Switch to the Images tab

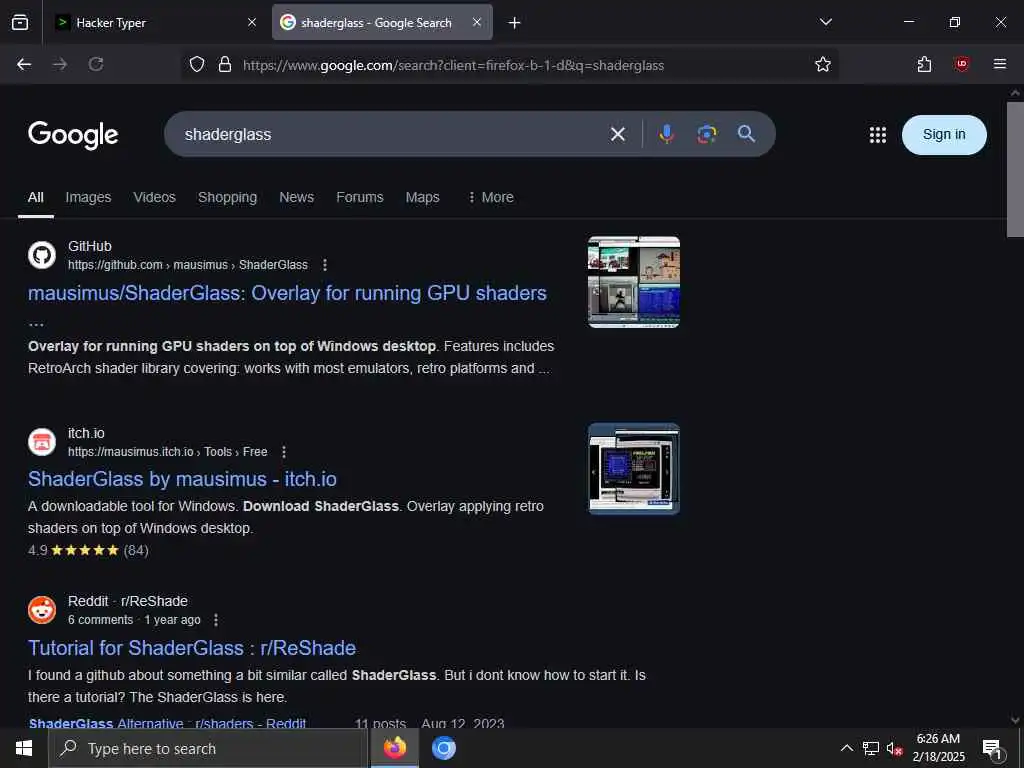(88, 197)
